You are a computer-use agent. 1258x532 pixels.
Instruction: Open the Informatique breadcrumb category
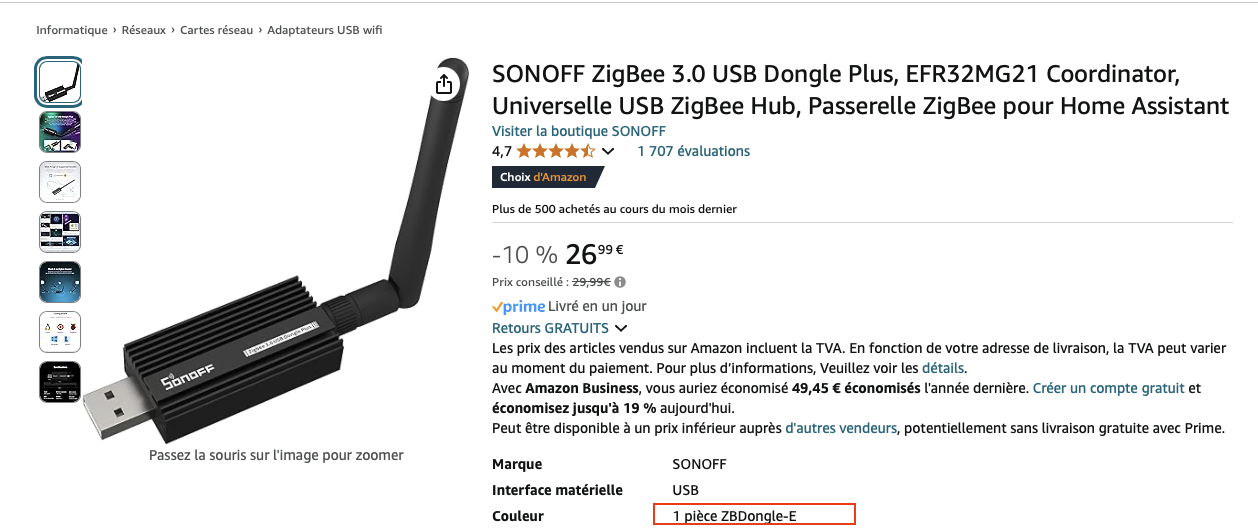(72, 30)
